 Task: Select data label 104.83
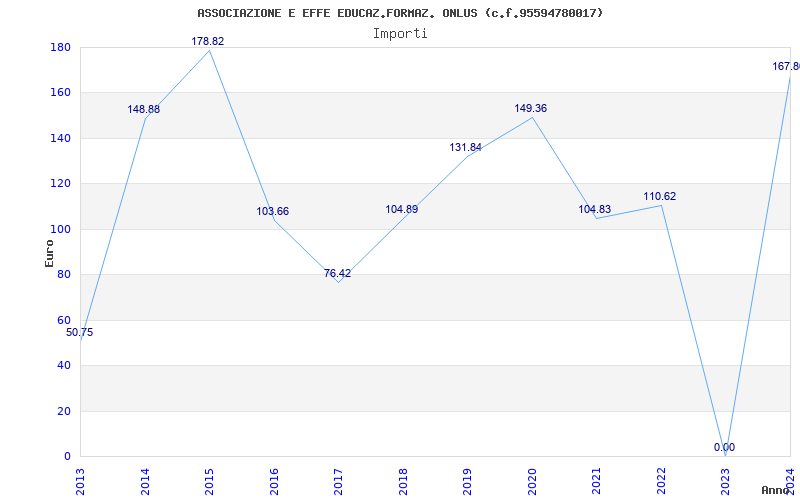(594, 209)
